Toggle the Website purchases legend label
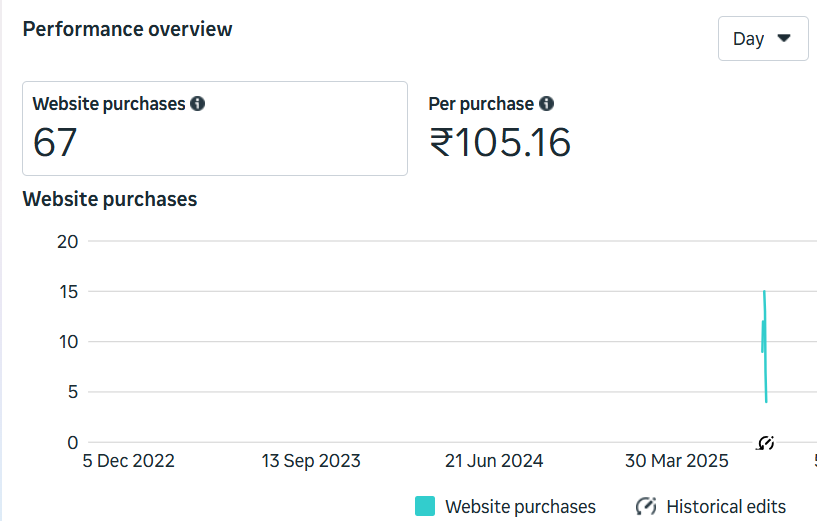 pos(520,507)
